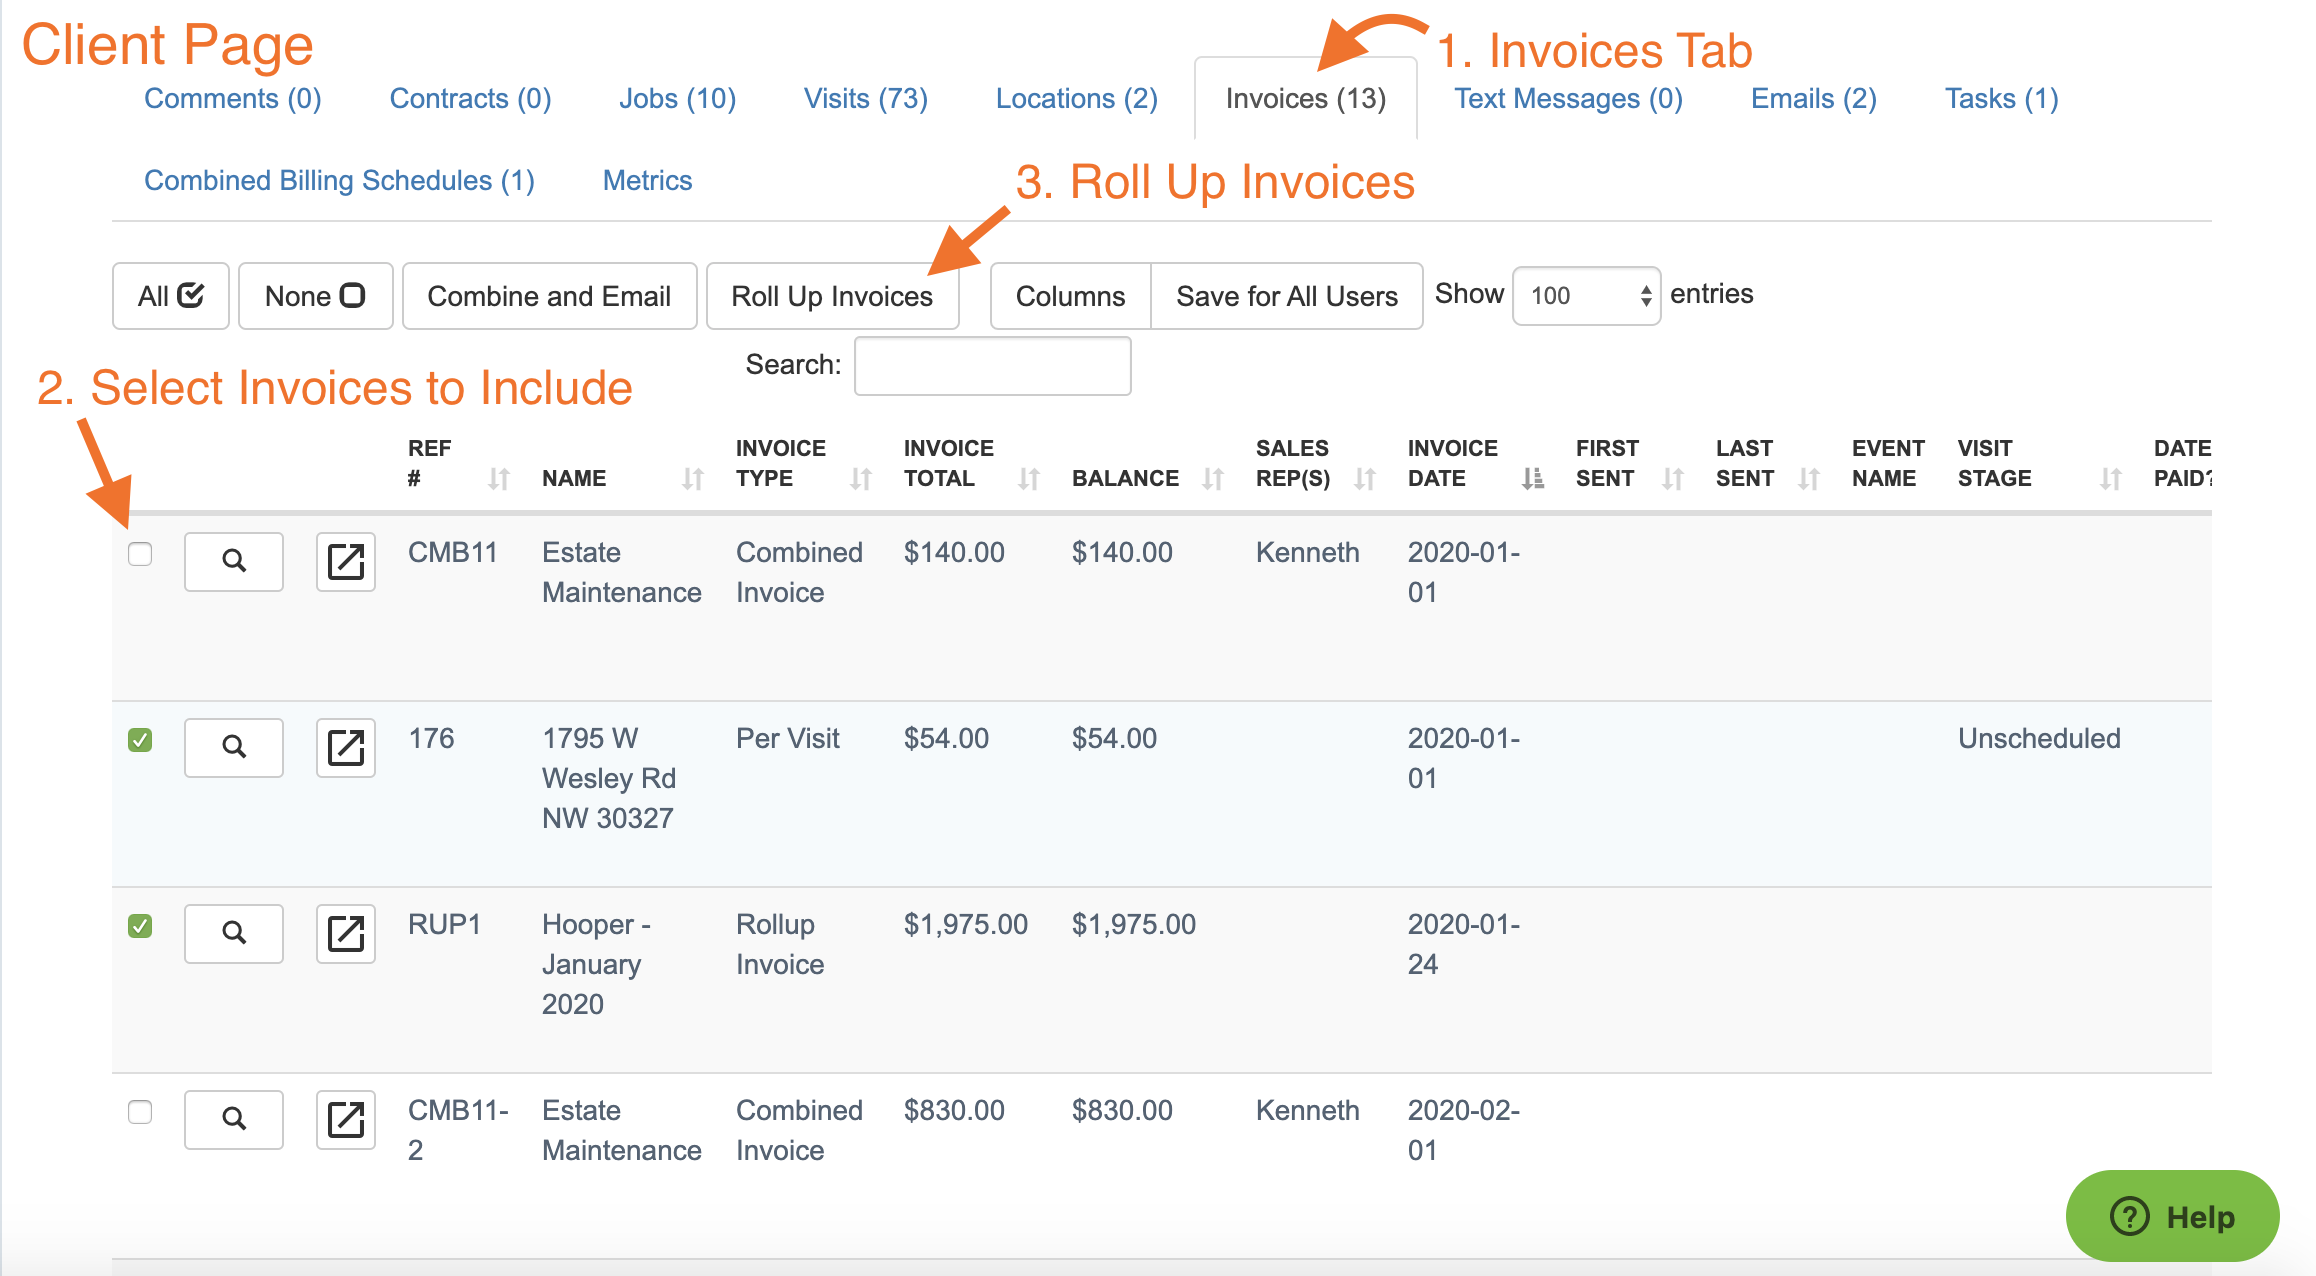Image resolution: width=2316 pixels, height=1276 pixels.
Task: Check the CMB11 invoice checkbox
Action: tap(140, 554)
